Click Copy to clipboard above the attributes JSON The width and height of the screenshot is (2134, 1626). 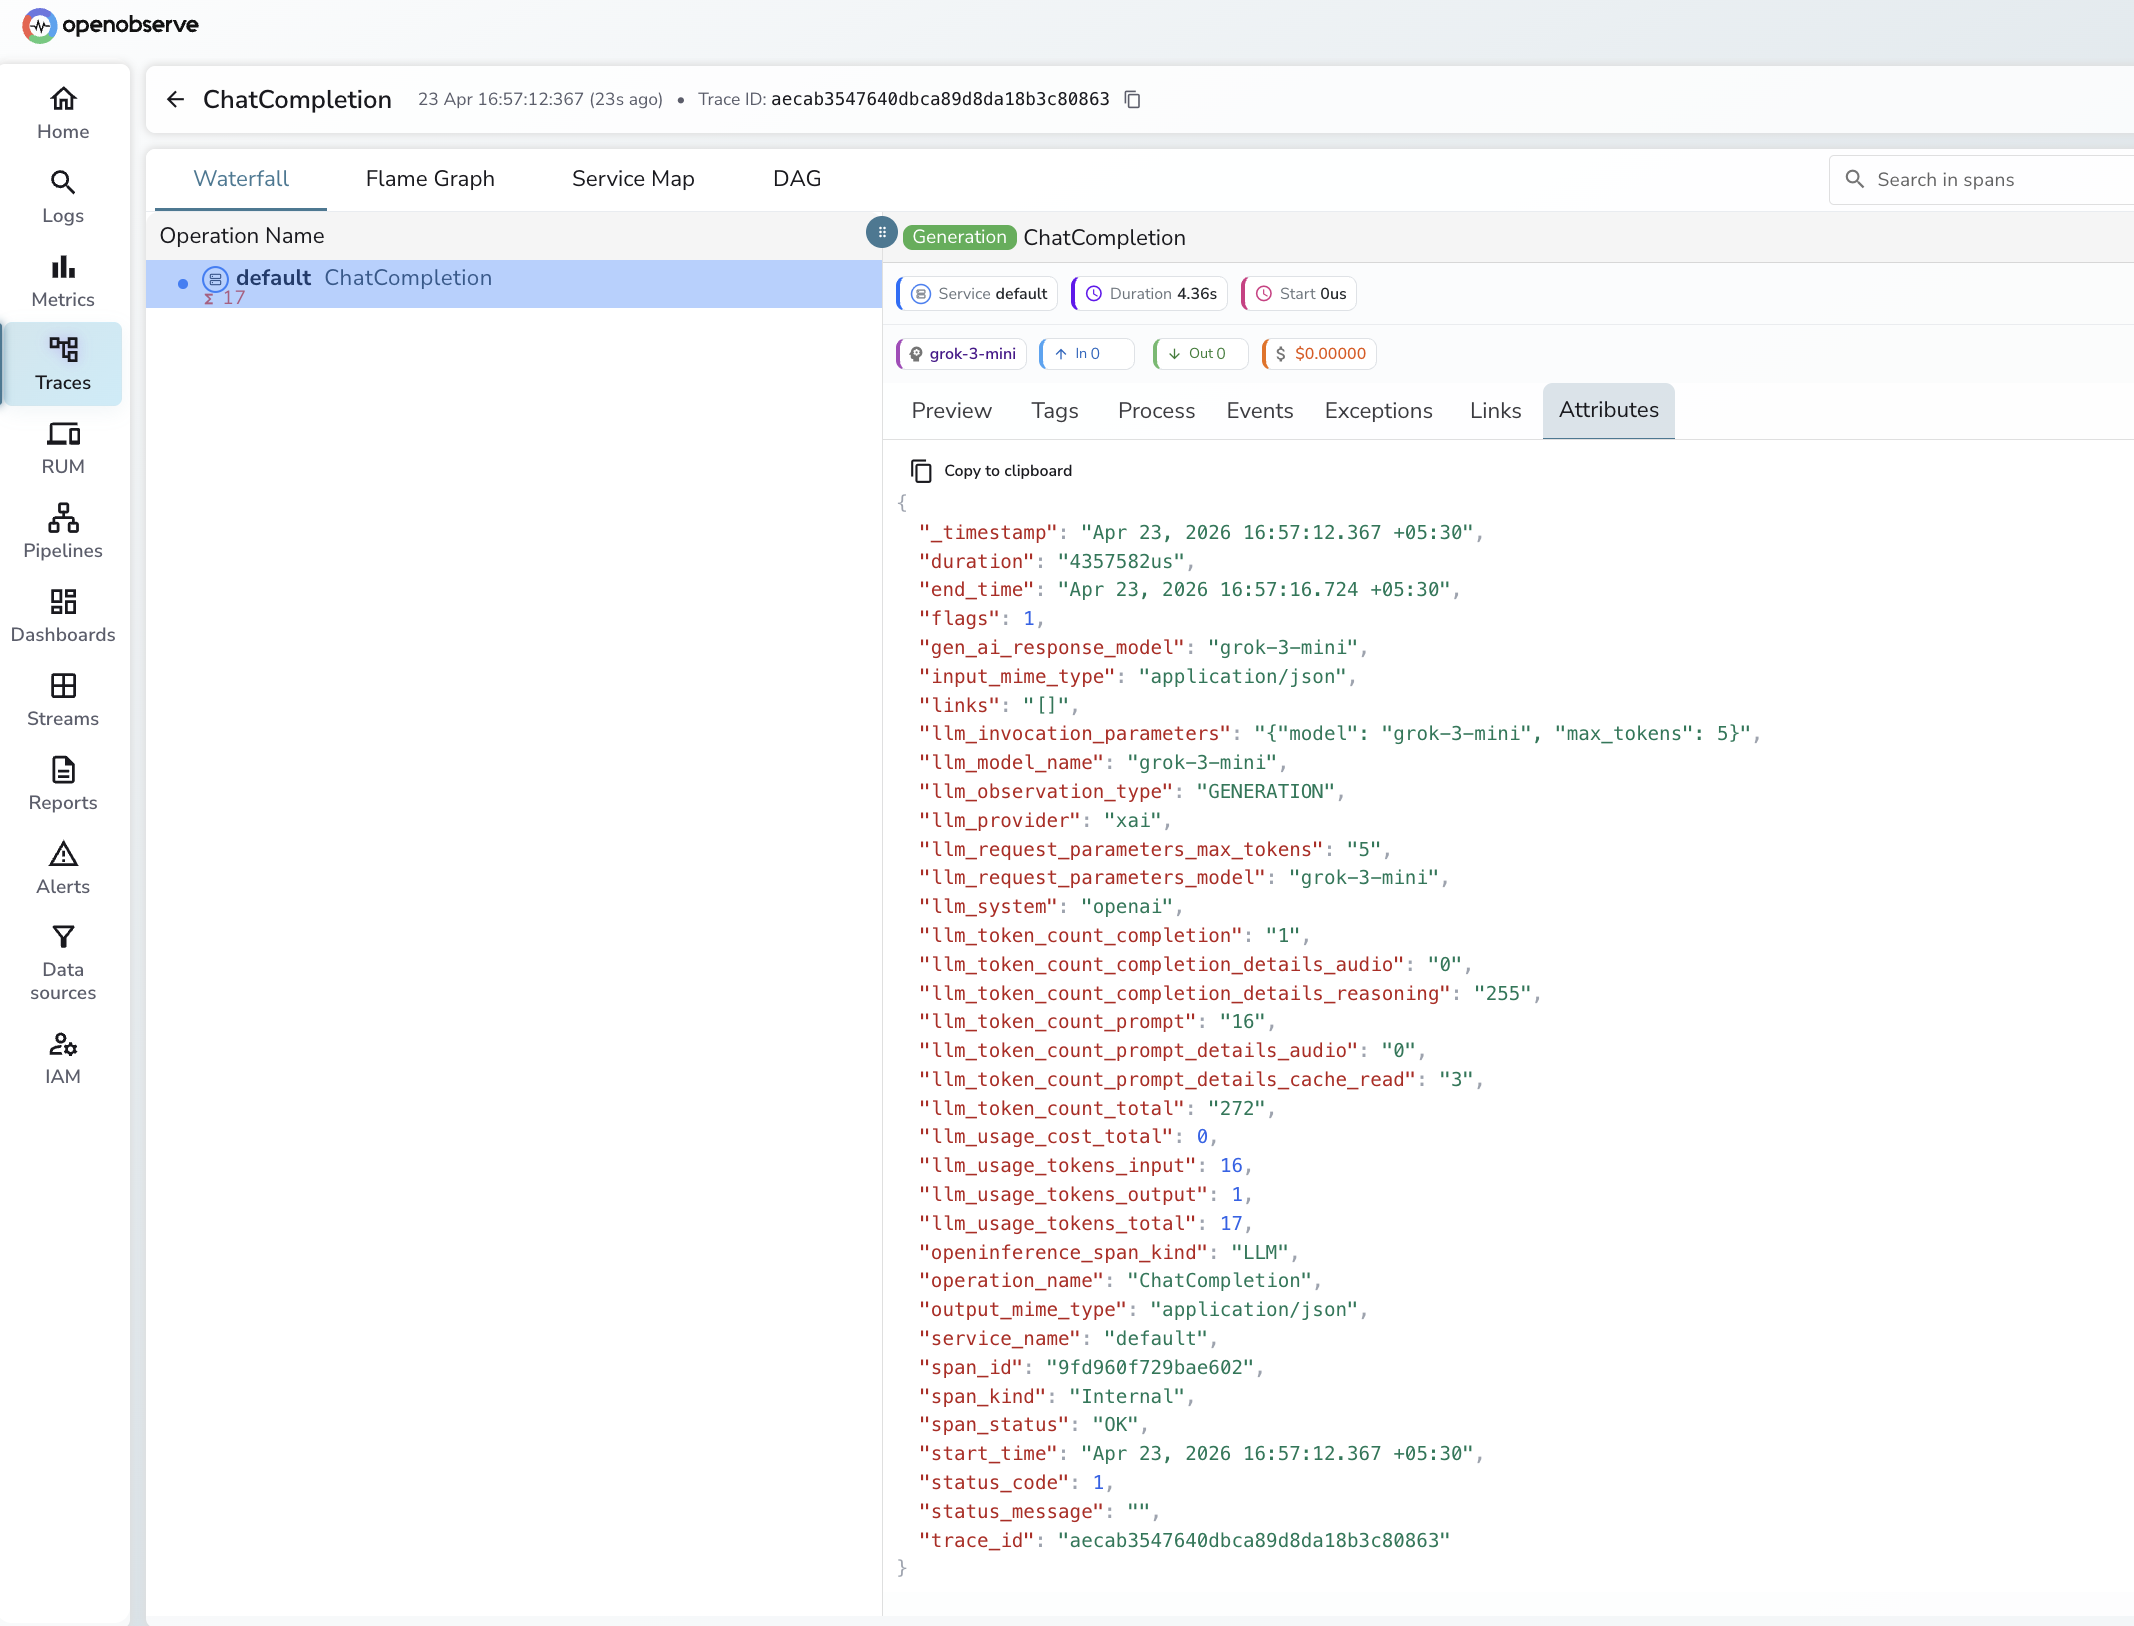[991, 470]
